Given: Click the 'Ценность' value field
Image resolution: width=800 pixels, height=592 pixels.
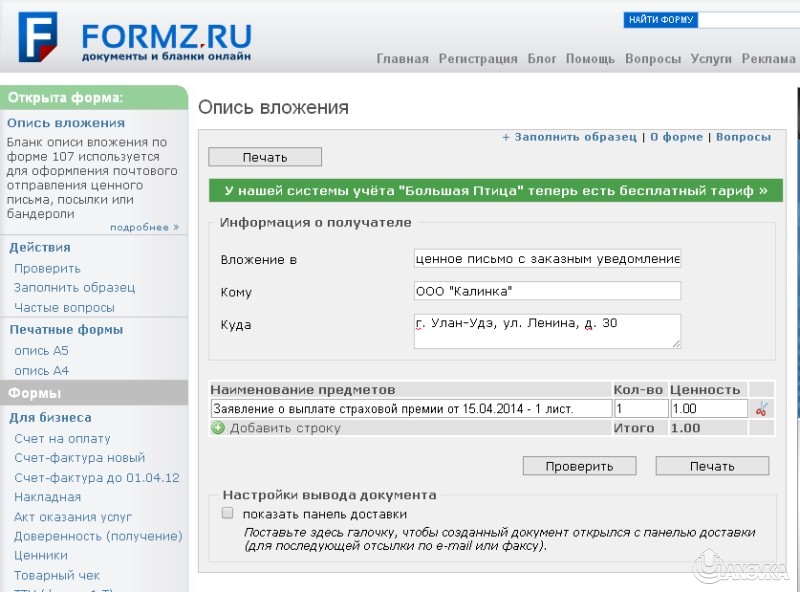Looking at the screenshot, I should pyautogui.click(x=708, y=409).
